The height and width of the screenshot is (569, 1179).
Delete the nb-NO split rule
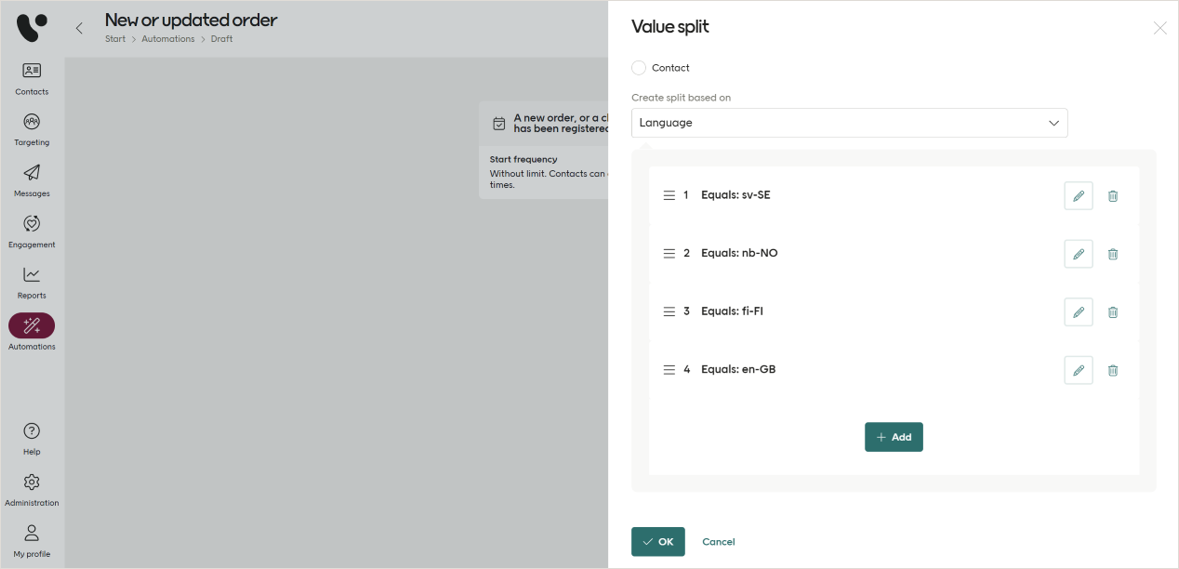(1113, 253)
